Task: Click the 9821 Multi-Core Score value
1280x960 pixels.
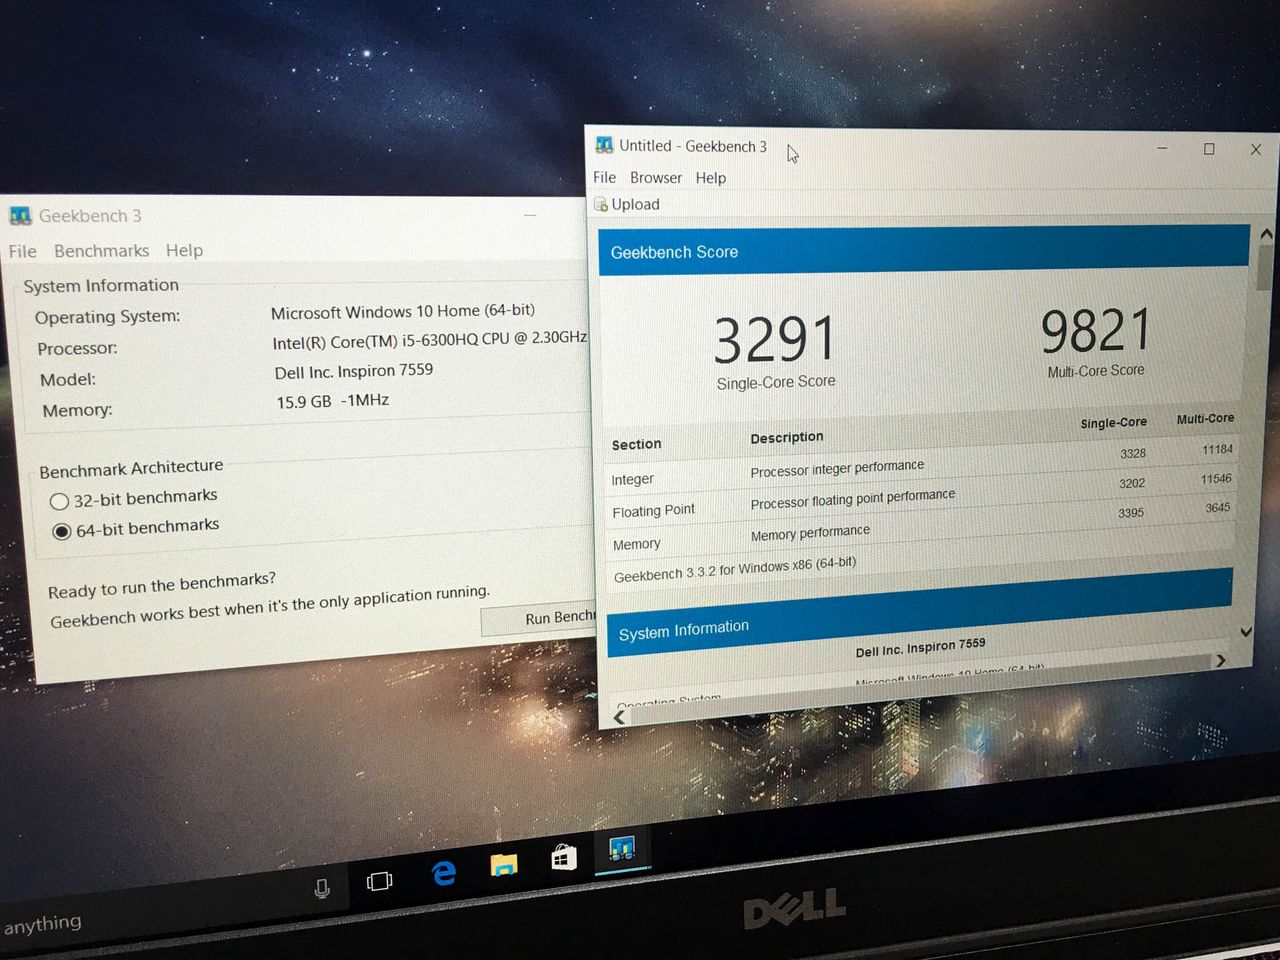Action: 1096,331
